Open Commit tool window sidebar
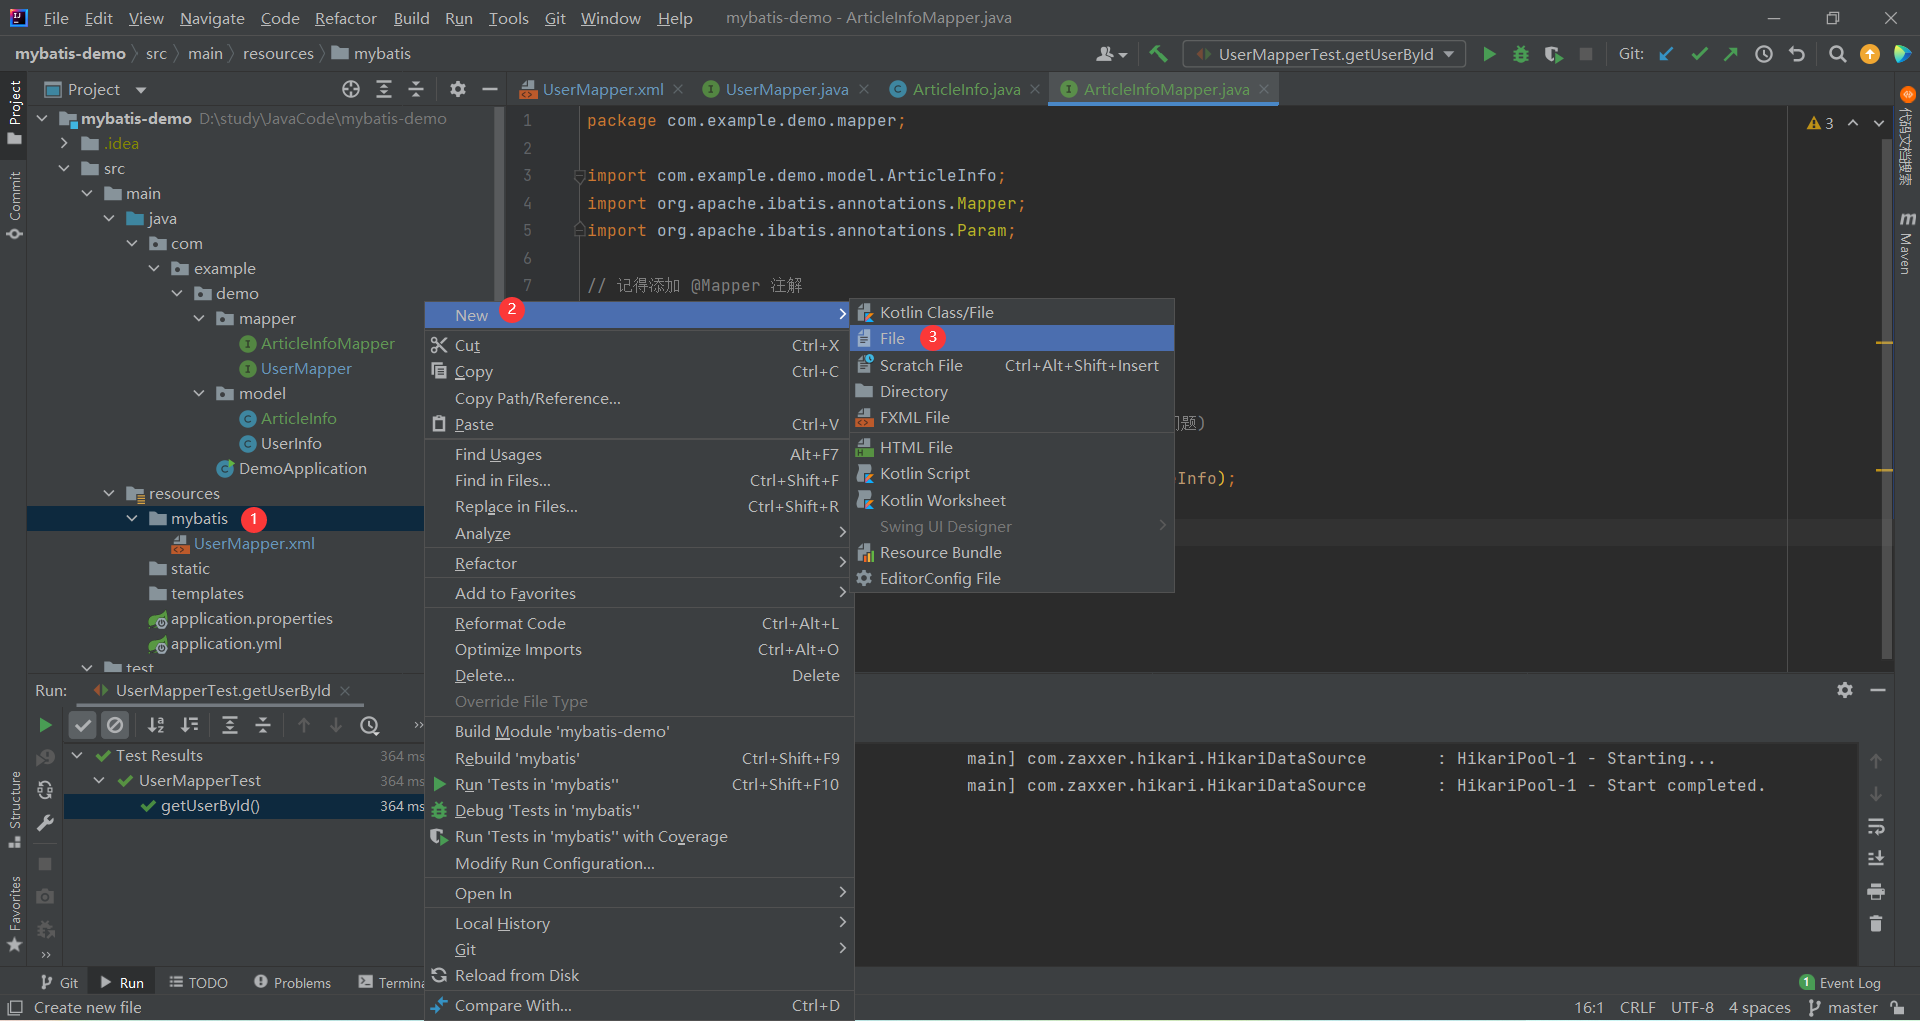This screenshot has width=1920, height=1021. click(14, 205)
